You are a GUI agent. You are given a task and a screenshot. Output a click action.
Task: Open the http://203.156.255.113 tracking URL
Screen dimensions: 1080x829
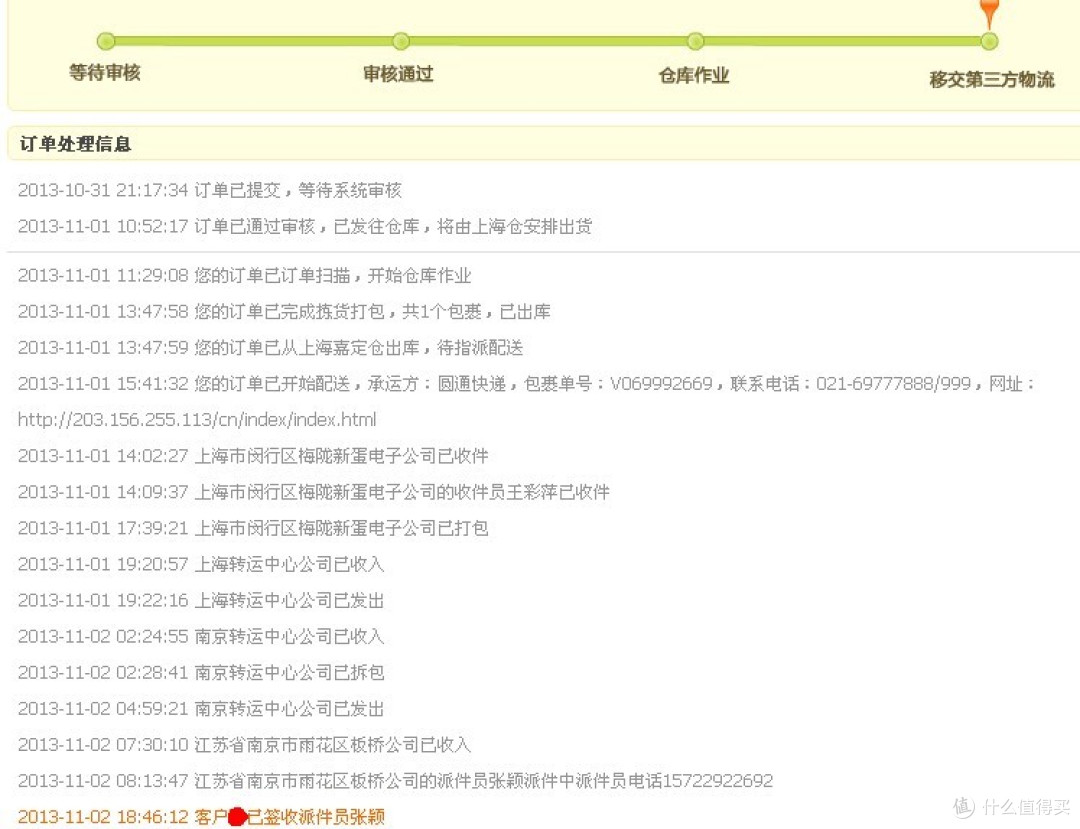pyautogui.click(x=197, y=419)
